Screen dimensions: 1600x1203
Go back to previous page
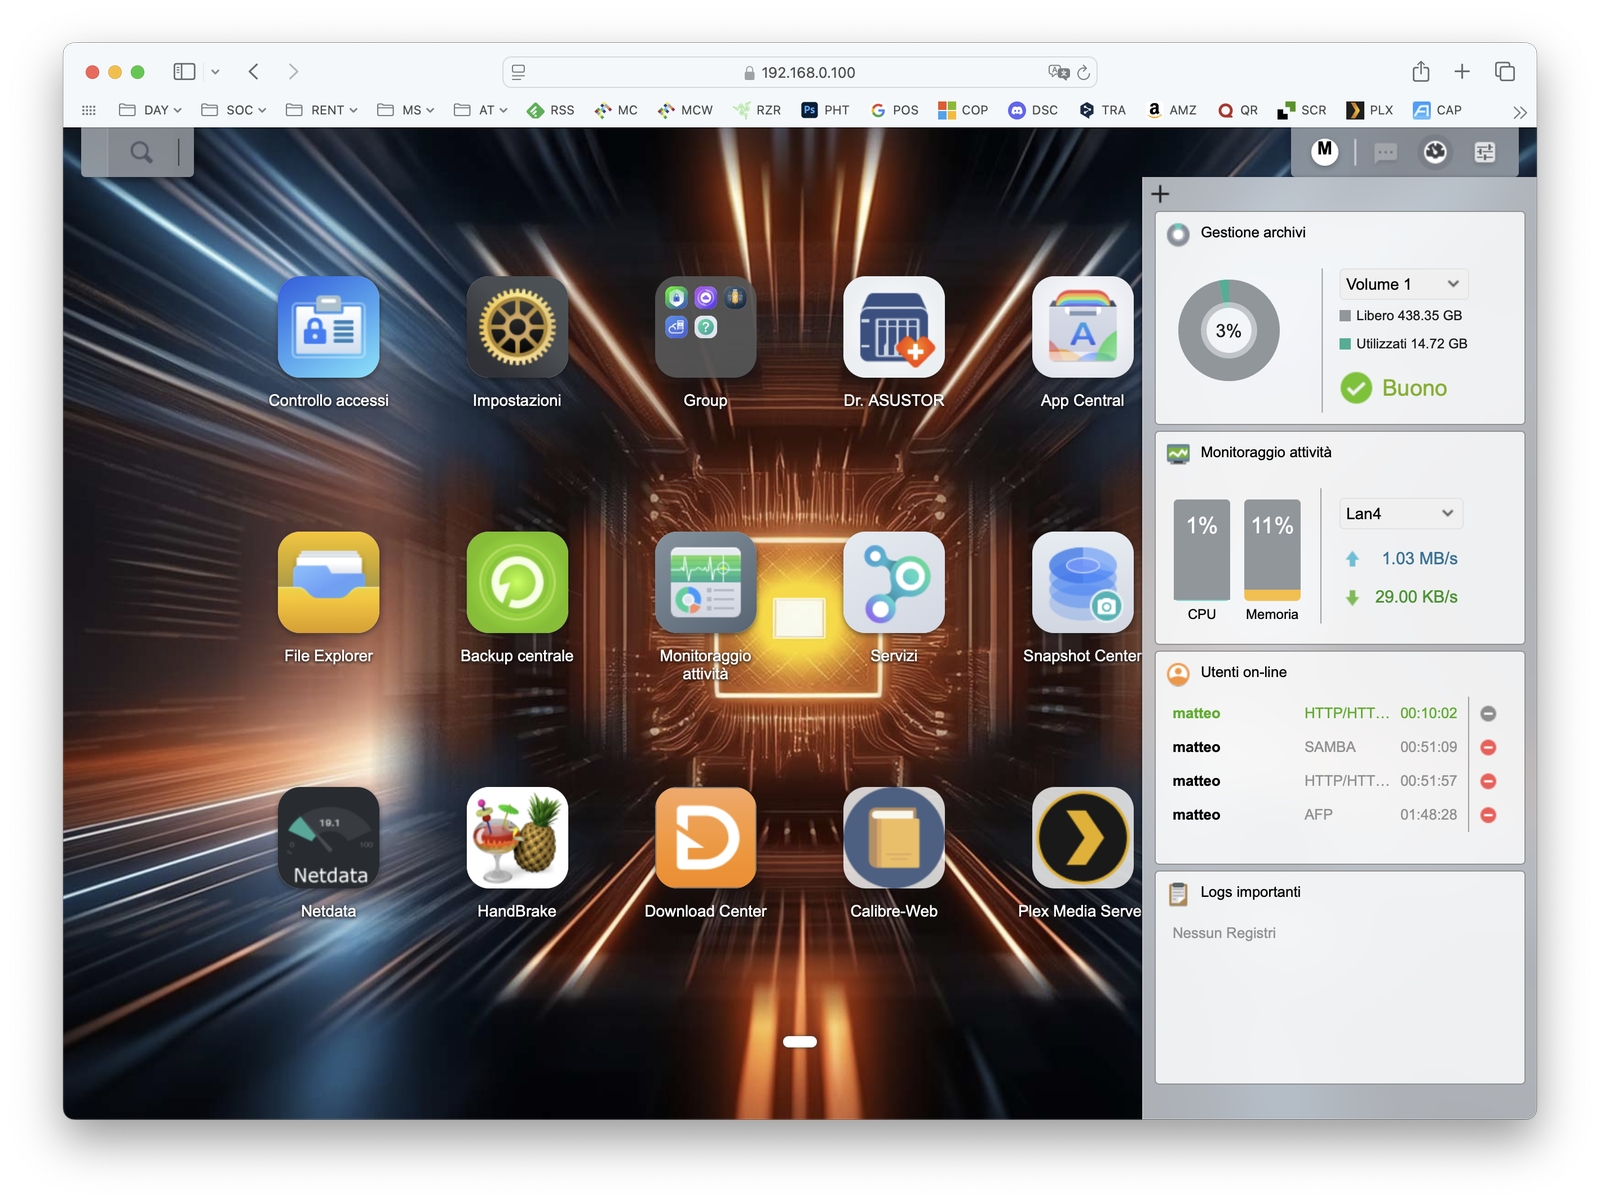(x=254, y=72)
